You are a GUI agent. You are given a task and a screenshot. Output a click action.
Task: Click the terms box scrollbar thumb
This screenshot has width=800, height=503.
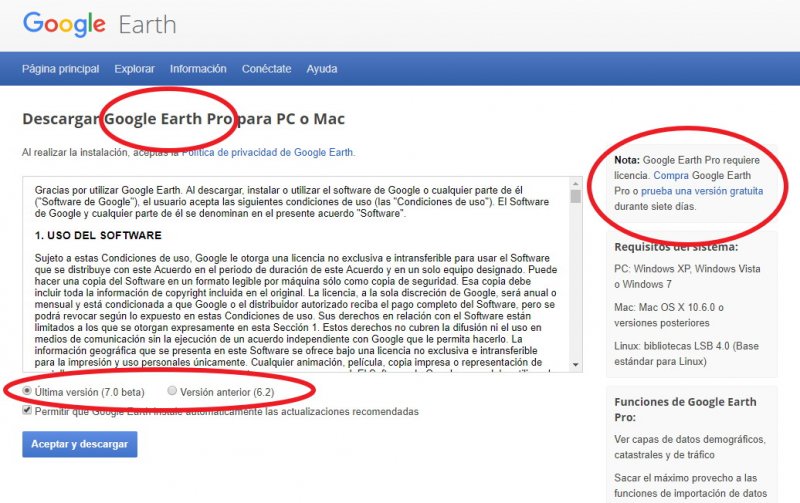[576, 196]
